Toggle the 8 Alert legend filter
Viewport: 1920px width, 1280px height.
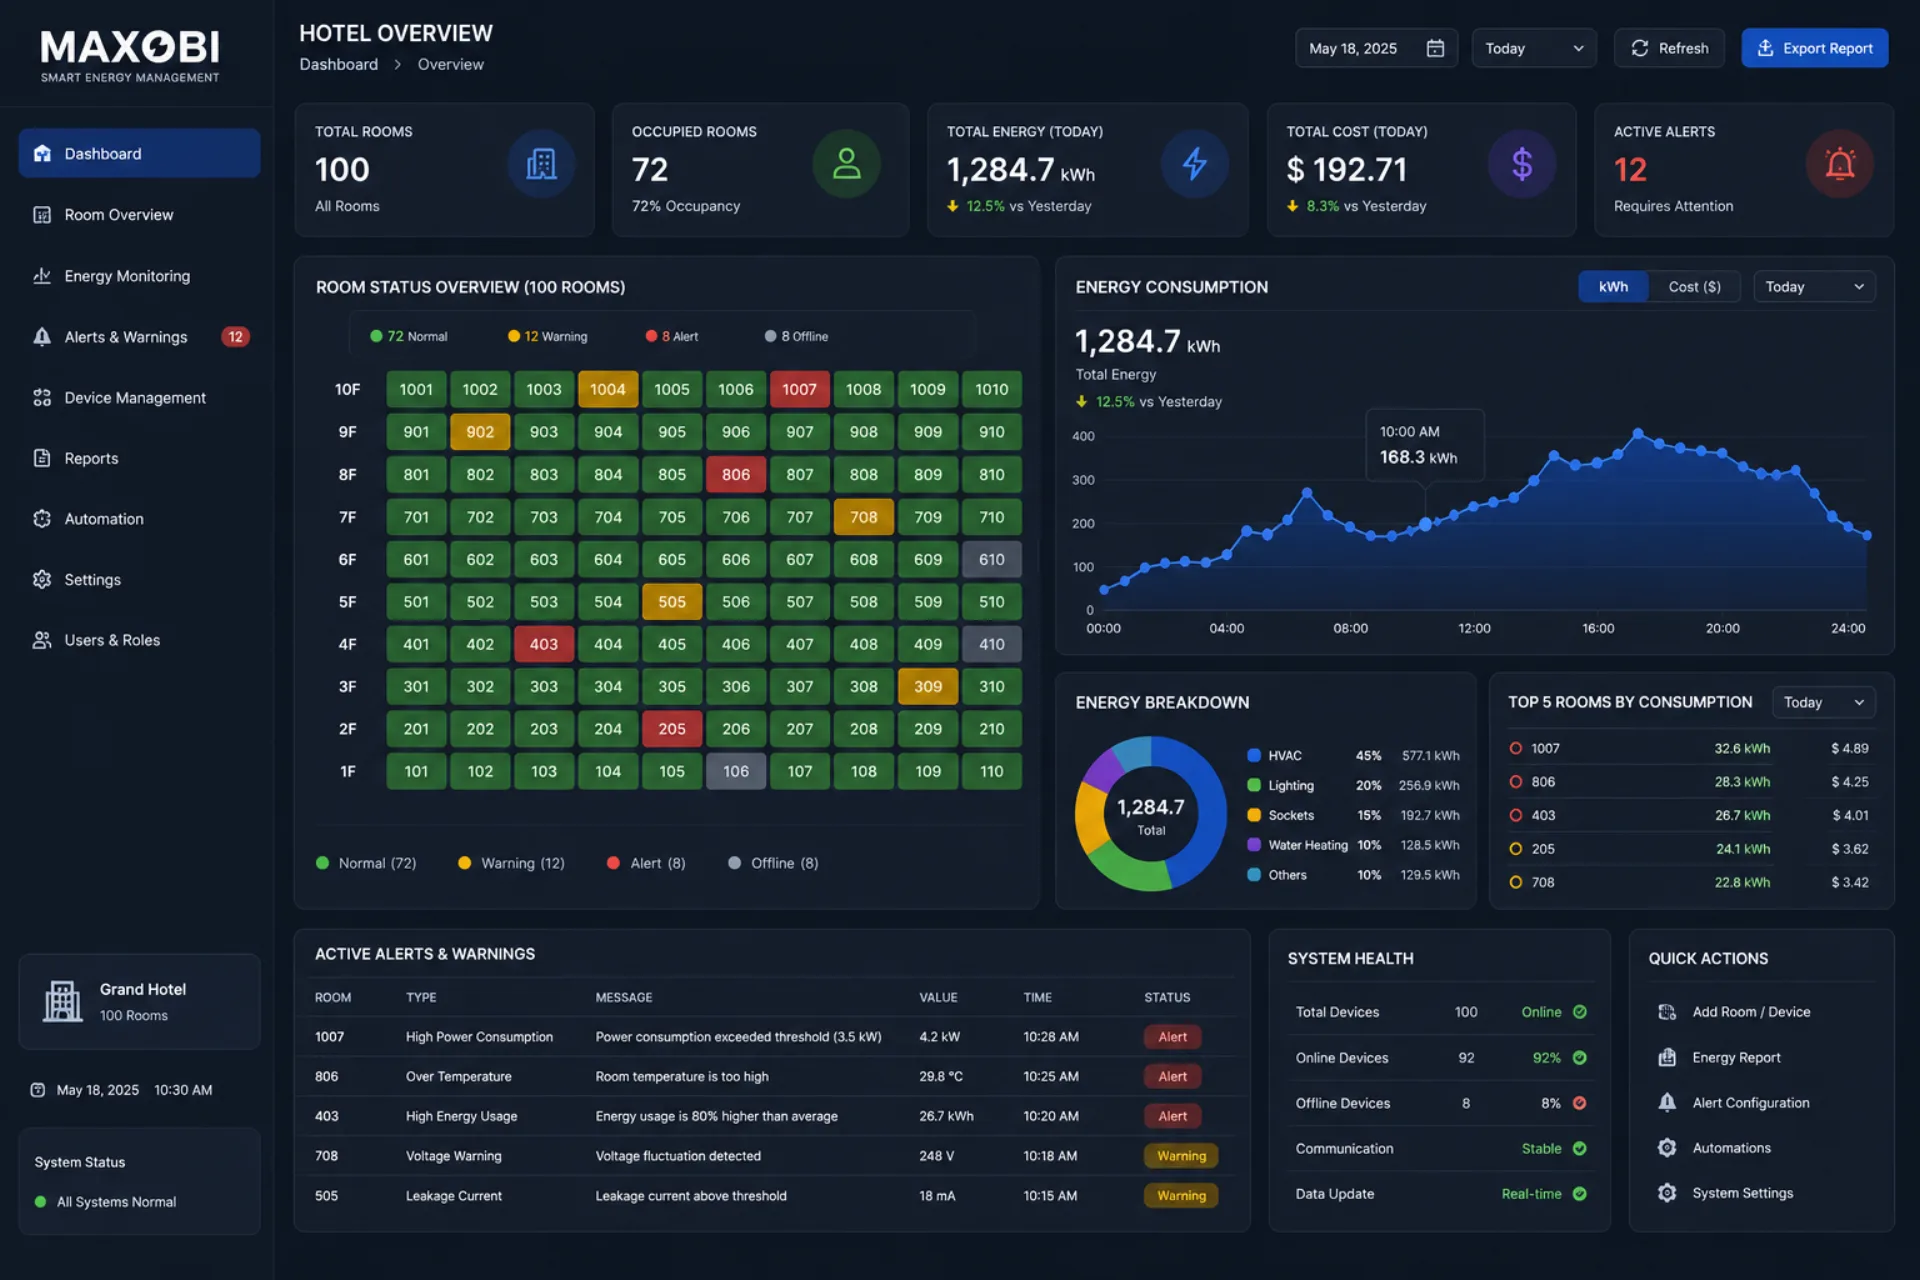[x=672, y=336]
